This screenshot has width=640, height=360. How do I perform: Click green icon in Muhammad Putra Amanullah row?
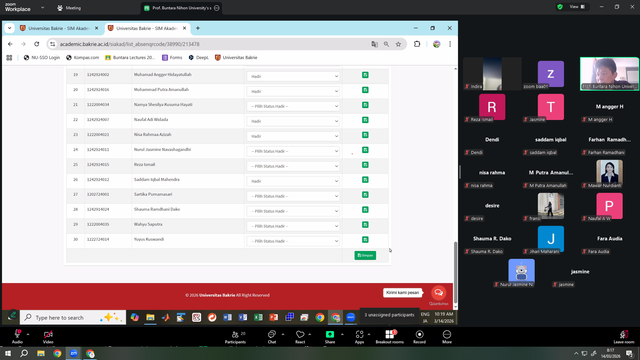tap(365, 90)
